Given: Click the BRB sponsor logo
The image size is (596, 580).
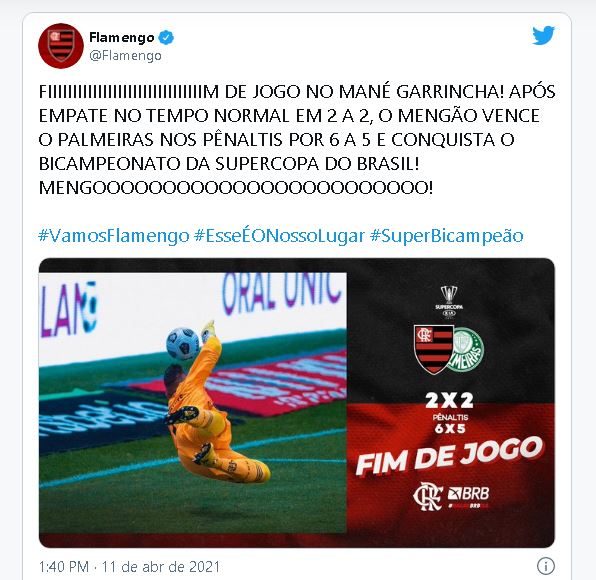Looking at the screenshot, I should (x=468, y=496).
